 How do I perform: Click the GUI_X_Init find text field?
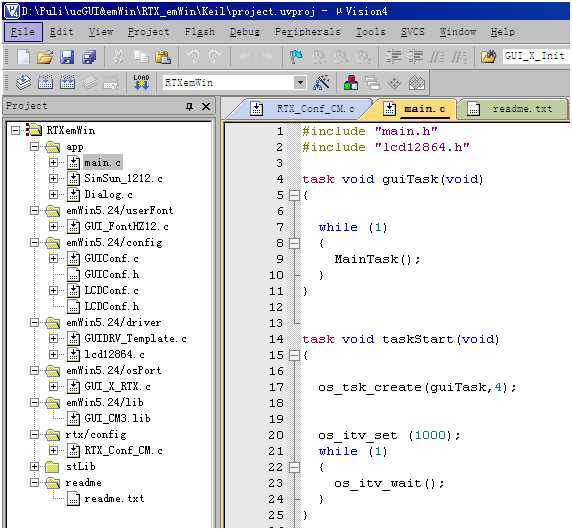tap(536, 57)
